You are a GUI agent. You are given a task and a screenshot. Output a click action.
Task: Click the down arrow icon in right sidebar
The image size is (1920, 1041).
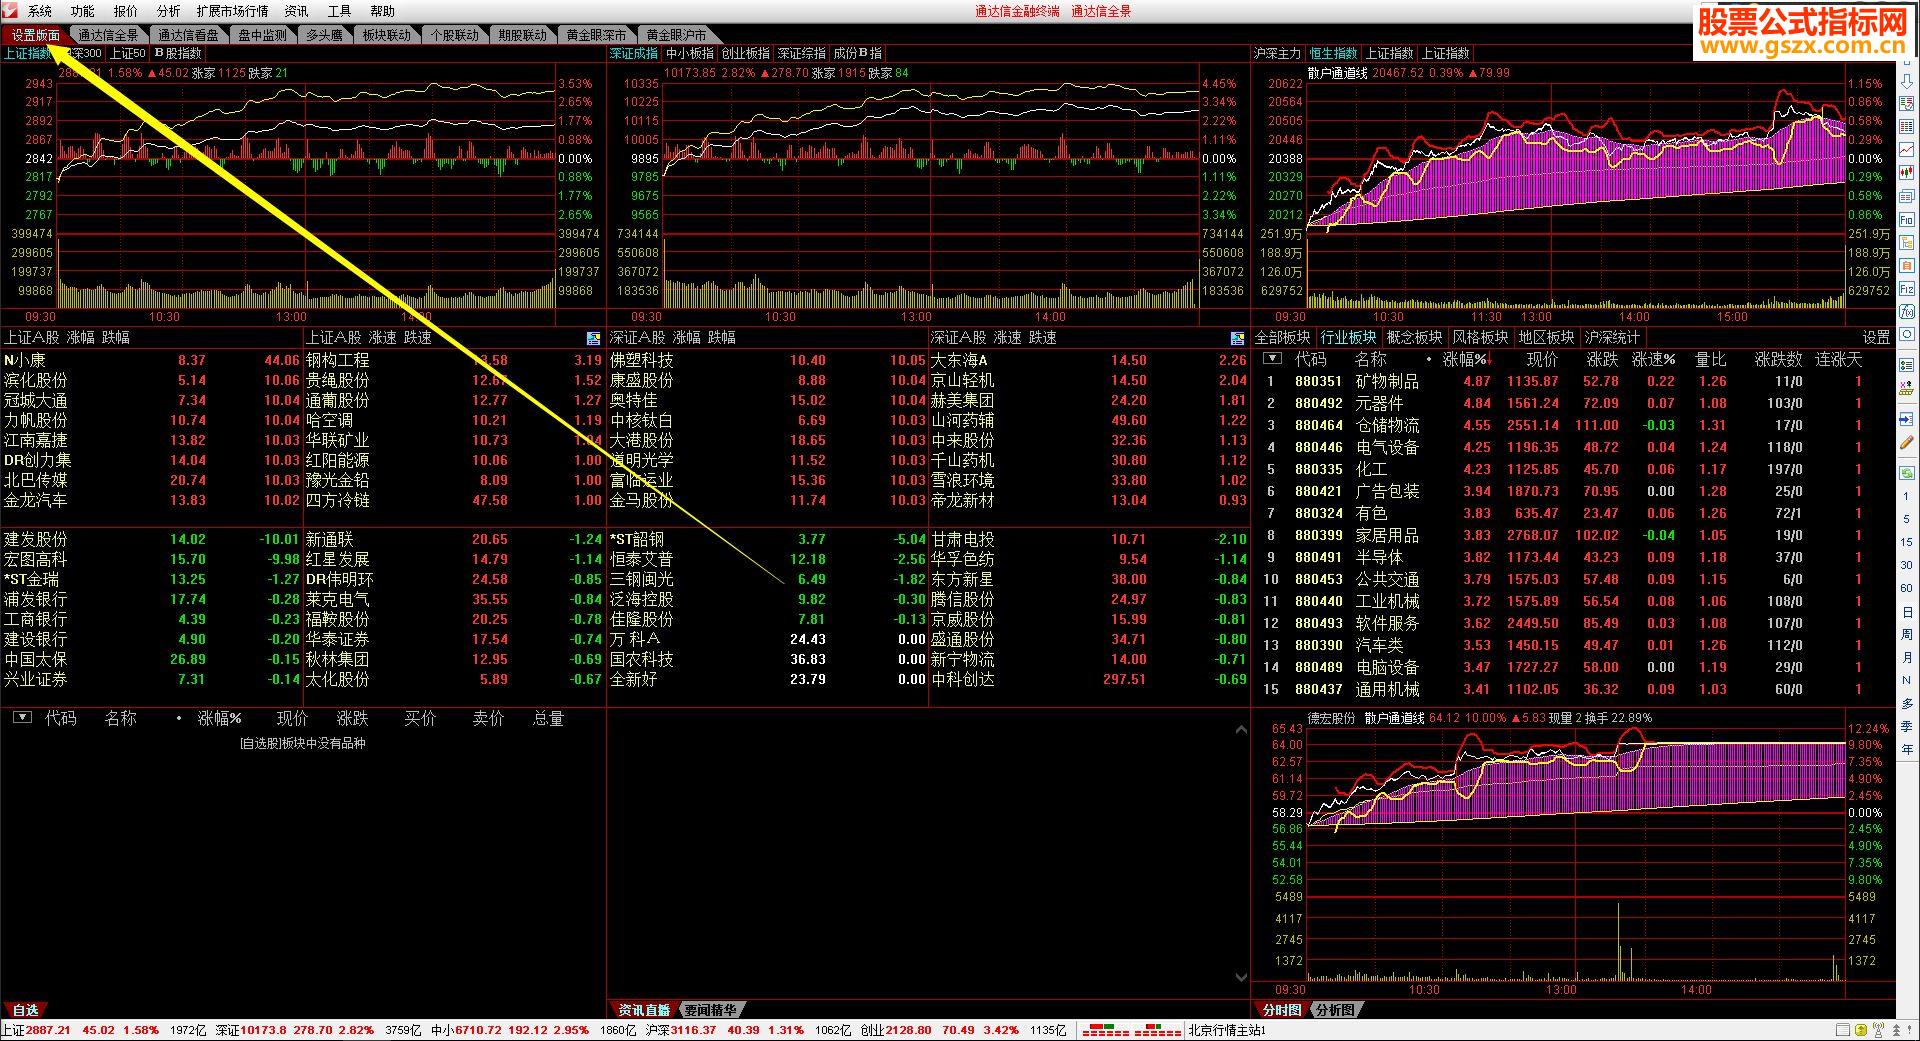coord(1906,80)
